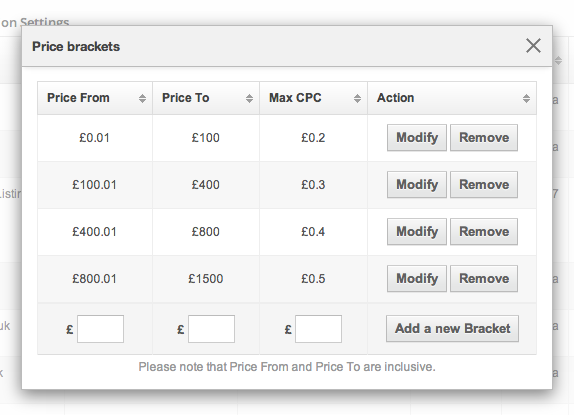The width and height of the screenshot is (574, 415).
Task: Modify the £800.01 to £1500 bracket
Action: (x=417, y=278)
